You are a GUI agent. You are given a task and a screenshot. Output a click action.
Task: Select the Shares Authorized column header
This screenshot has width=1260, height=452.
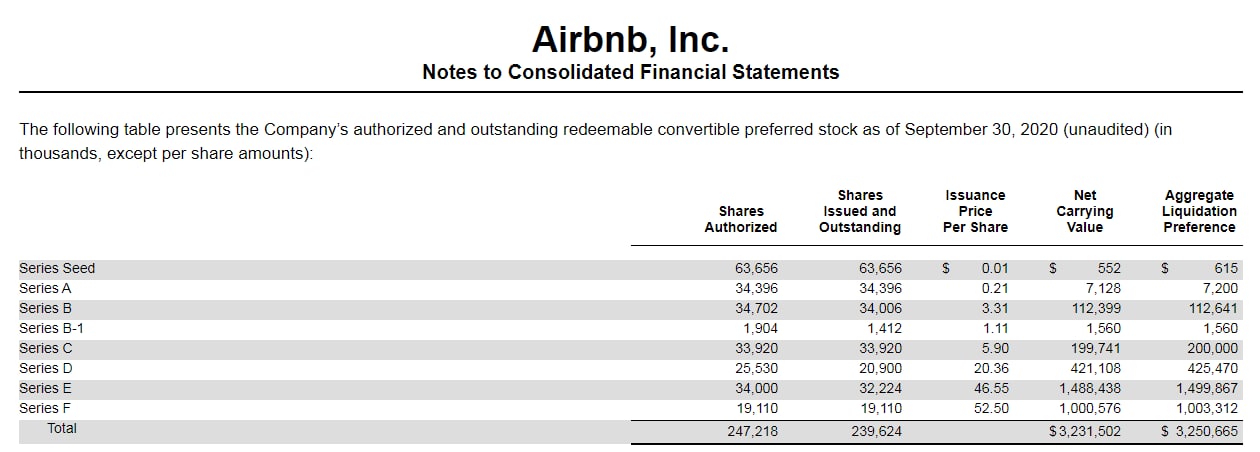click(x=740, y=219)
